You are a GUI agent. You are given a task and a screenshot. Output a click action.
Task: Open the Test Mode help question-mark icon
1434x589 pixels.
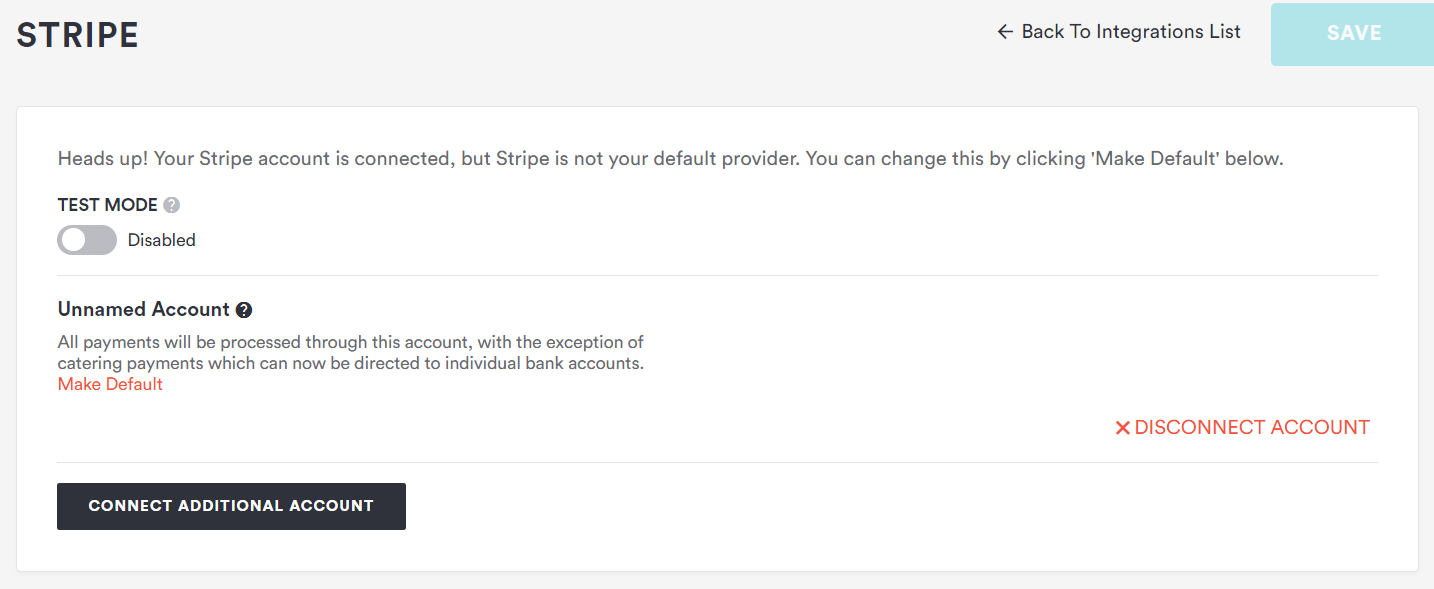tap(172, 205)
